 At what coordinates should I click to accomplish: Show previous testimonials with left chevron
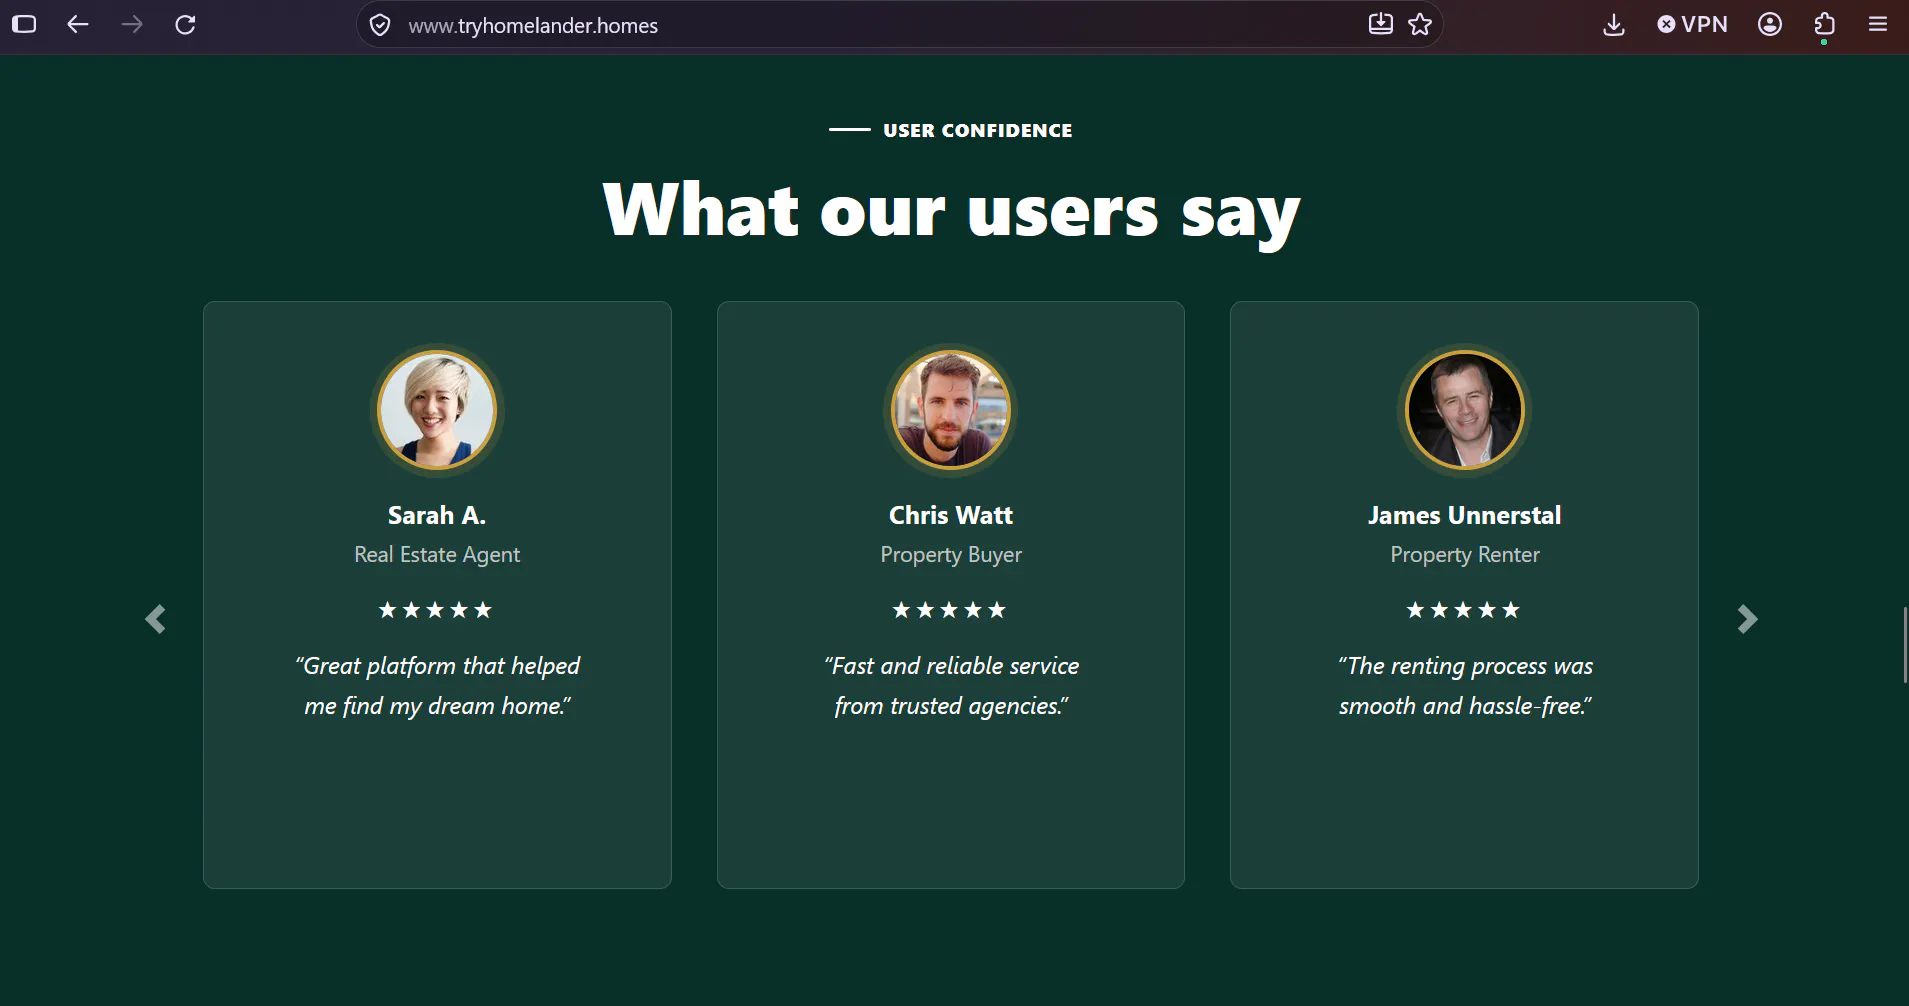[x=155, y=619]
